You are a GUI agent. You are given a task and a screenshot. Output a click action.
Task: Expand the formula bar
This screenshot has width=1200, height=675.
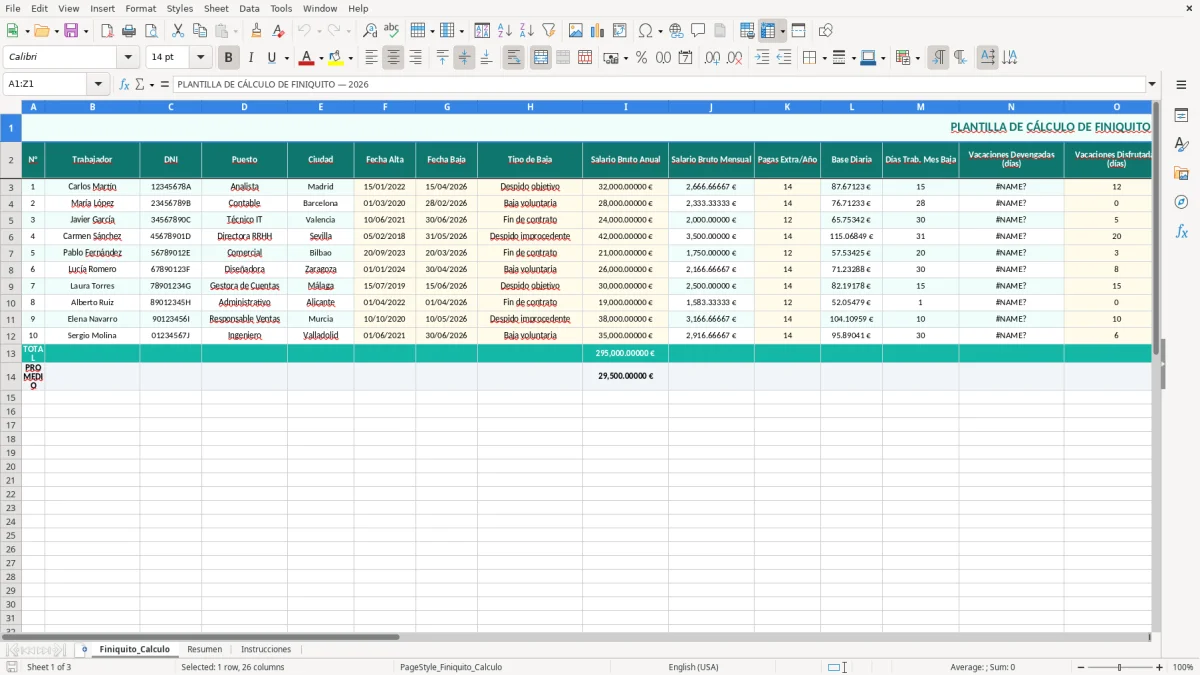point(1152,84)
